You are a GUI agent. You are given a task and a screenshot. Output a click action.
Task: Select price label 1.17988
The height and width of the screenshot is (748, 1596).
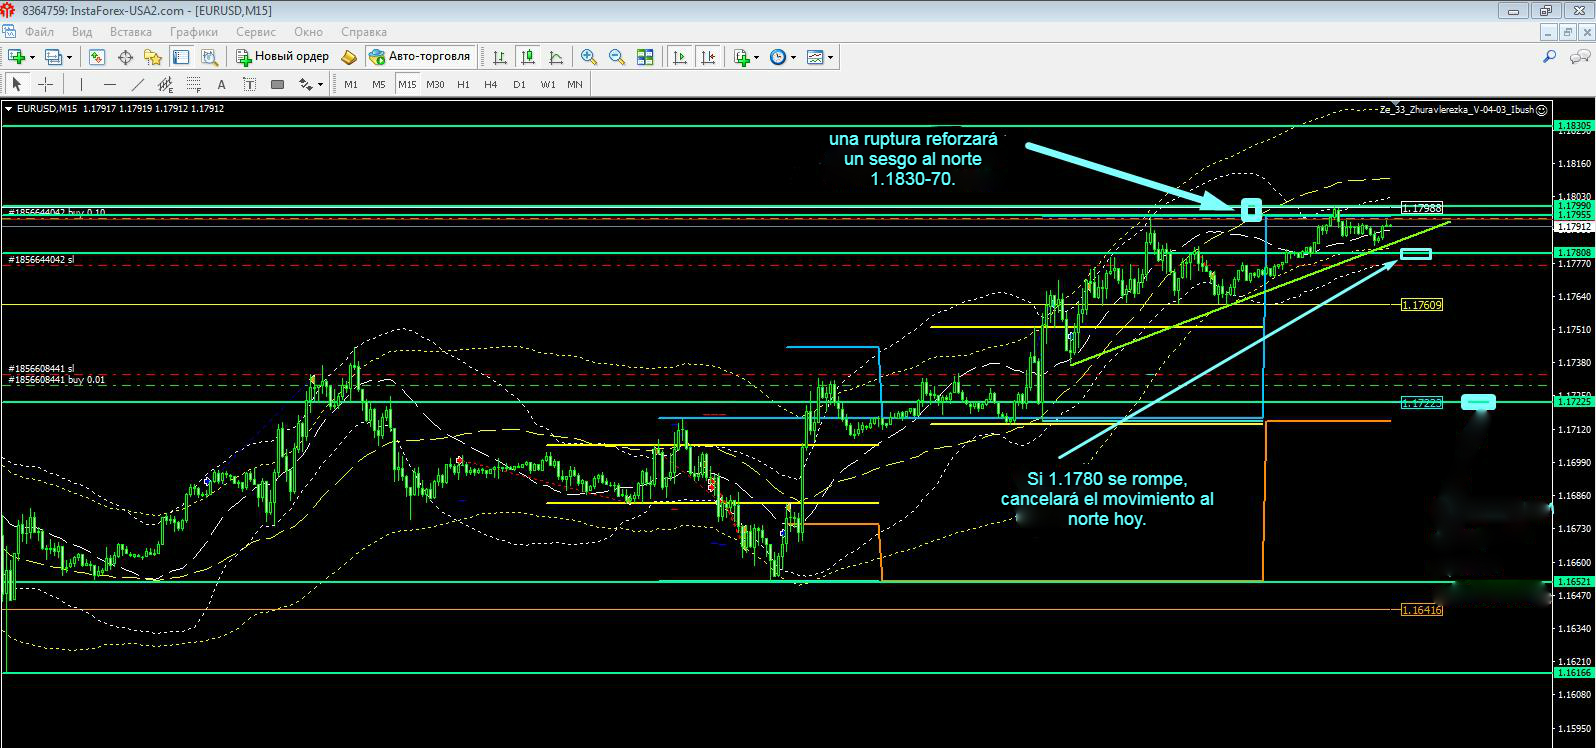tap(1421, 208)
